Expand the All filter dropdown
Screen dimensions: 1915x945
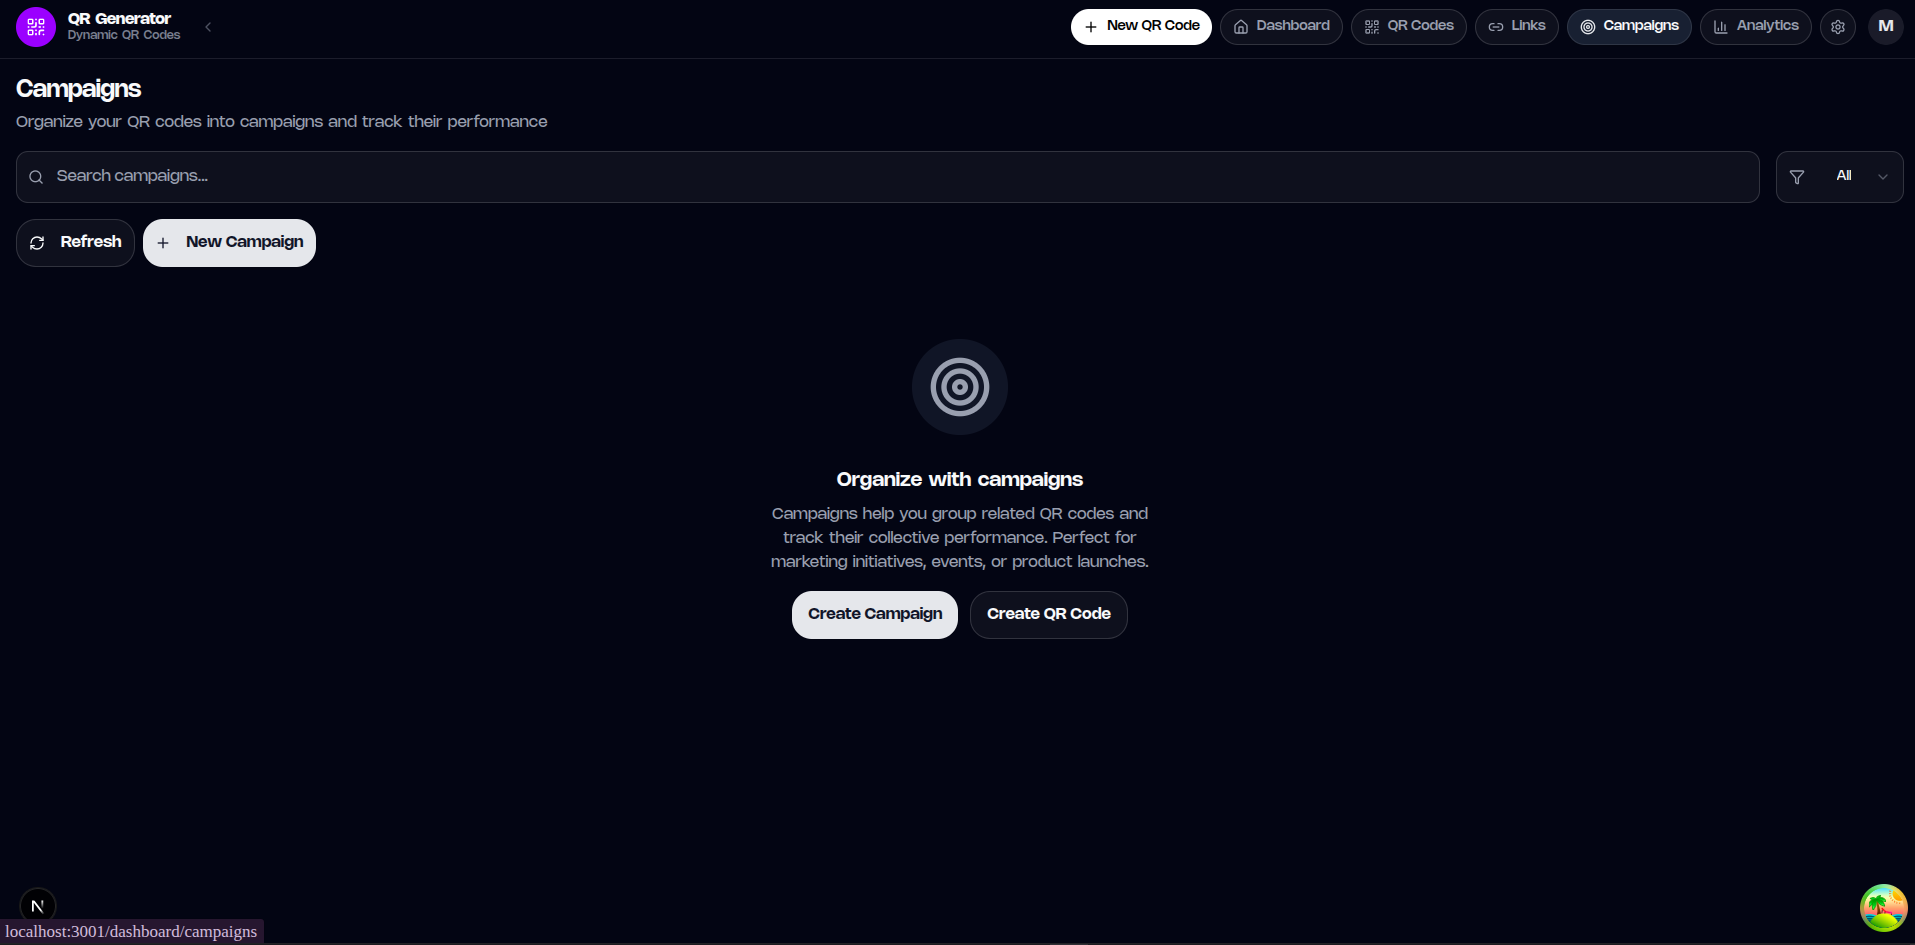pyautogui.click(x=1839, y=177)
